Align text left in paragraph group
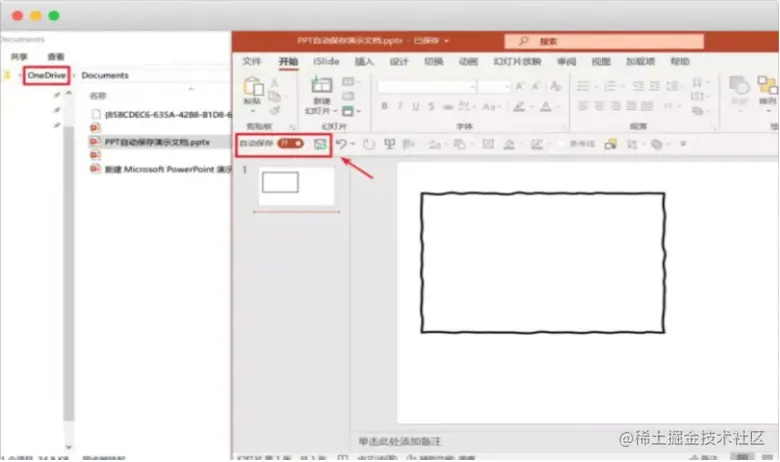Screen dimensions: 780x462 [x=584, y=105]
